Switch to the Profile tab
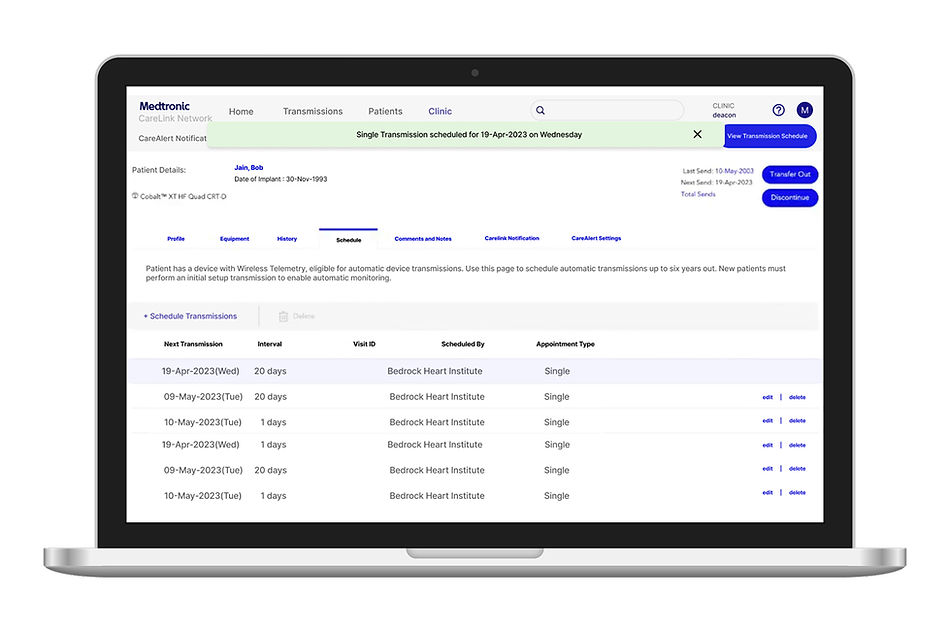This screenshot has height=631, width=950. pyautogui.click(x=176, y=239)
